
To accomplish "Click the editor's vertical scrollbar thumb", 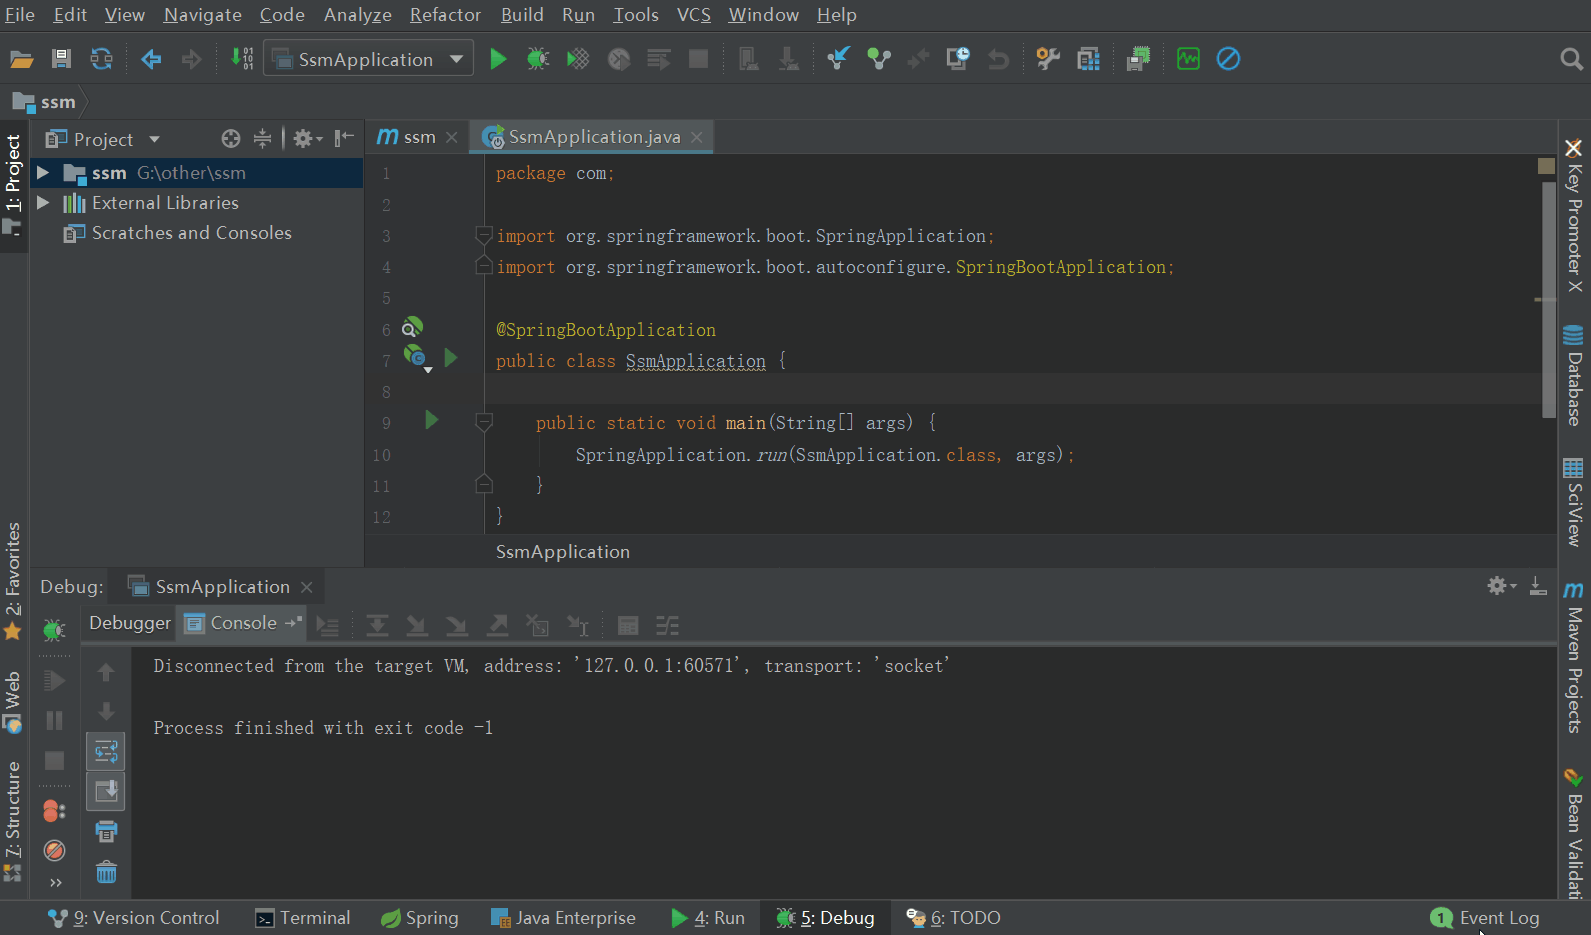I will point(1548,300).
